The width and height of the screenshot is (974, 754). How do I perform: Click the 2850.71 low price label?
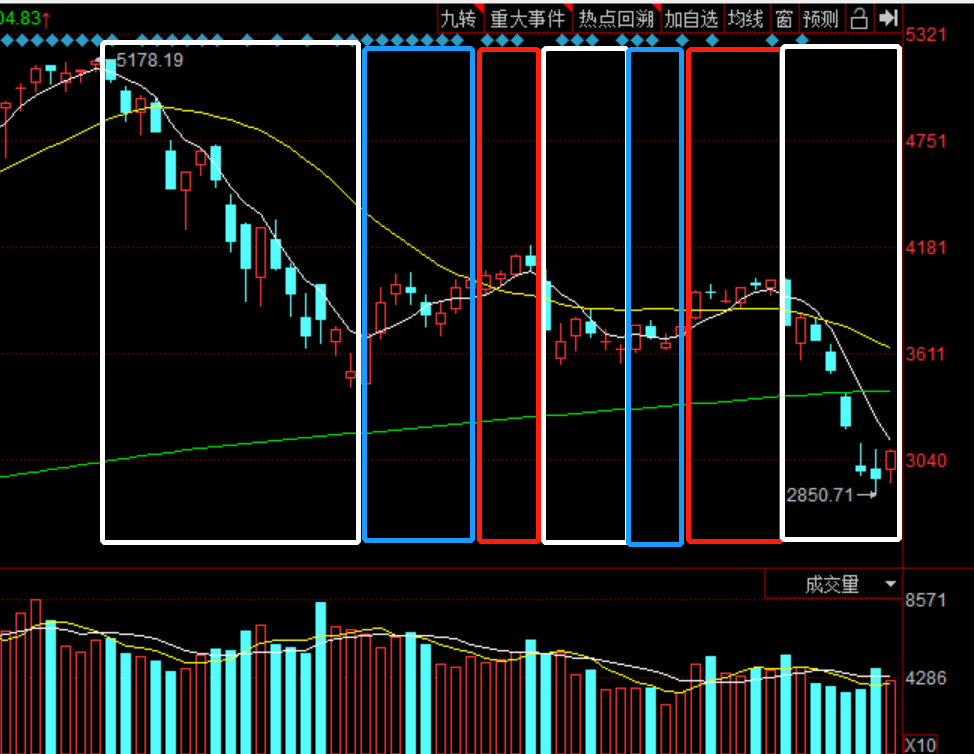[820, 495]
